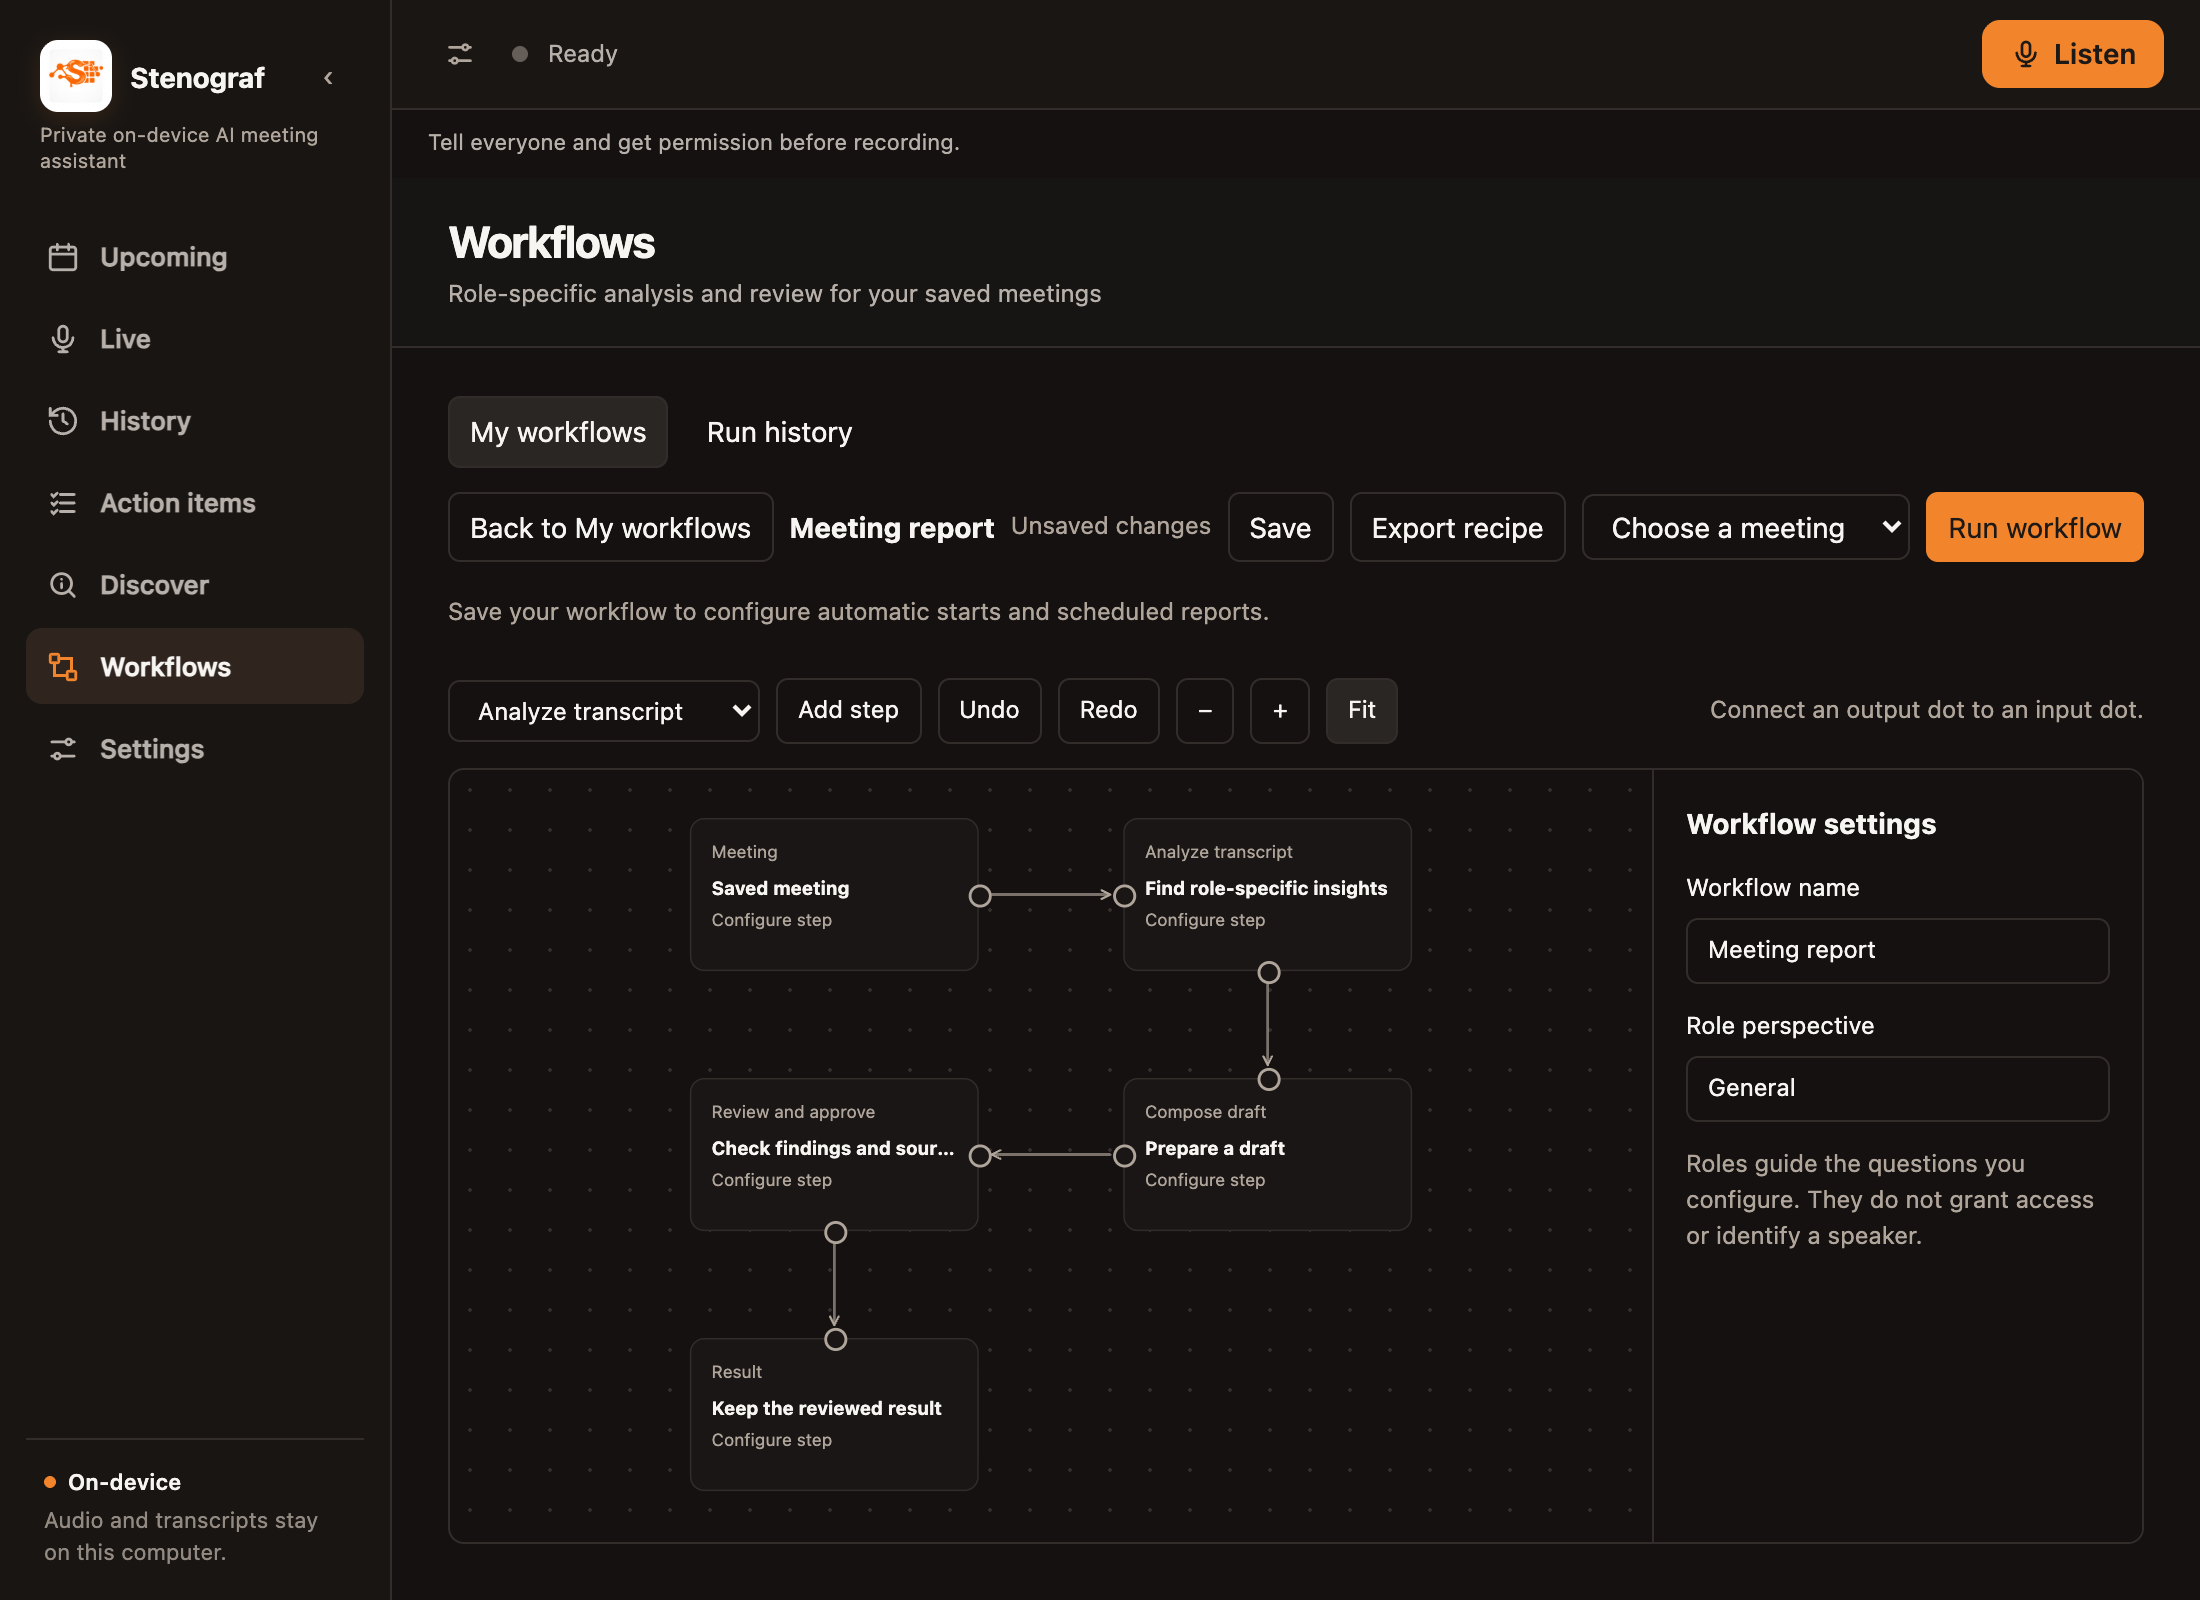This screenshot has height=1600, width=2200.
Task: Open the Settings page
Action: point(195,749)
